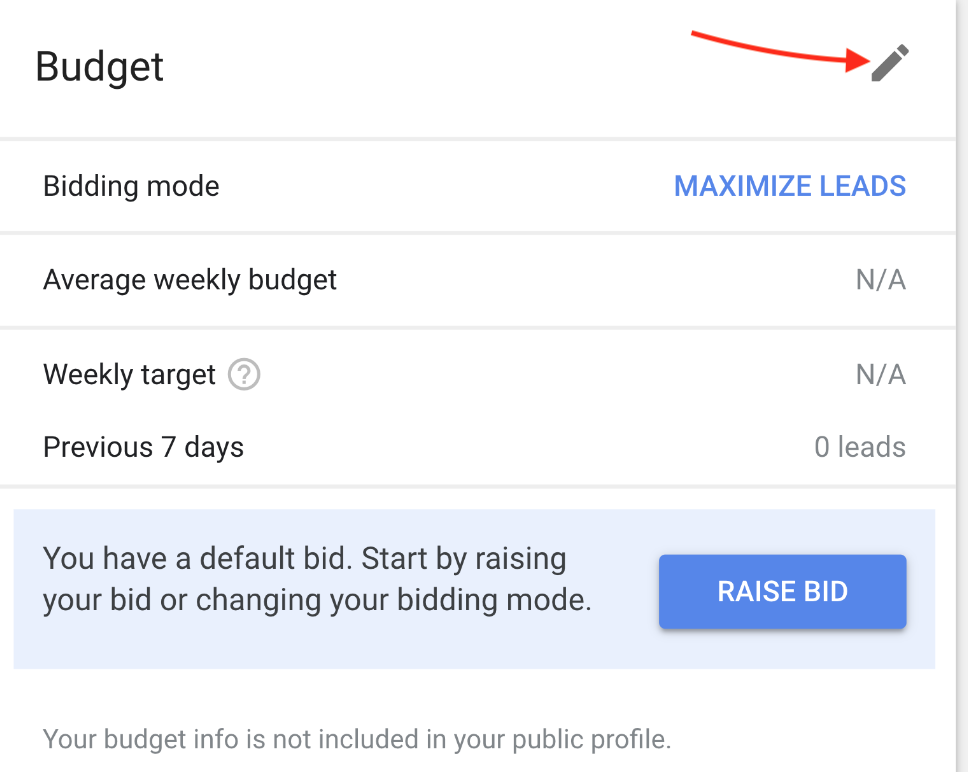The height and width of the screenshot is (772, 968).
Task: Click the default bid message text
Action: [317, 579]
